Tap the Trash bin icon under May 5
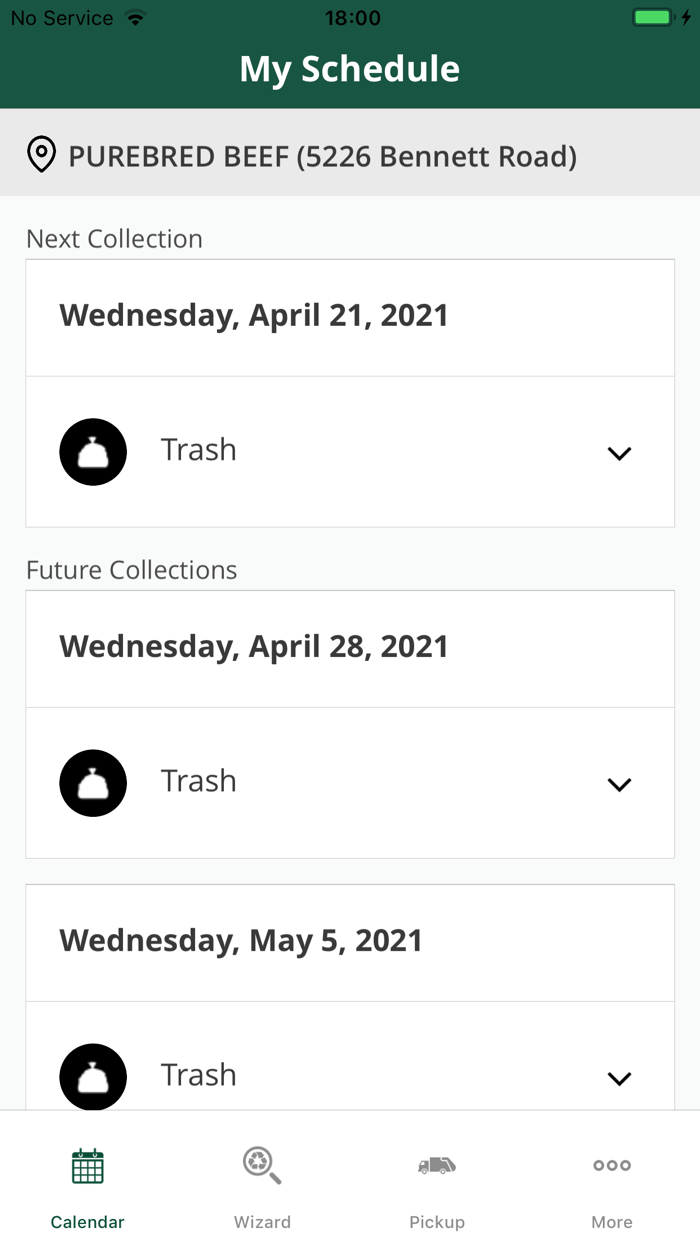This screenshot has height=1244, width=700. coord(93,1076)
